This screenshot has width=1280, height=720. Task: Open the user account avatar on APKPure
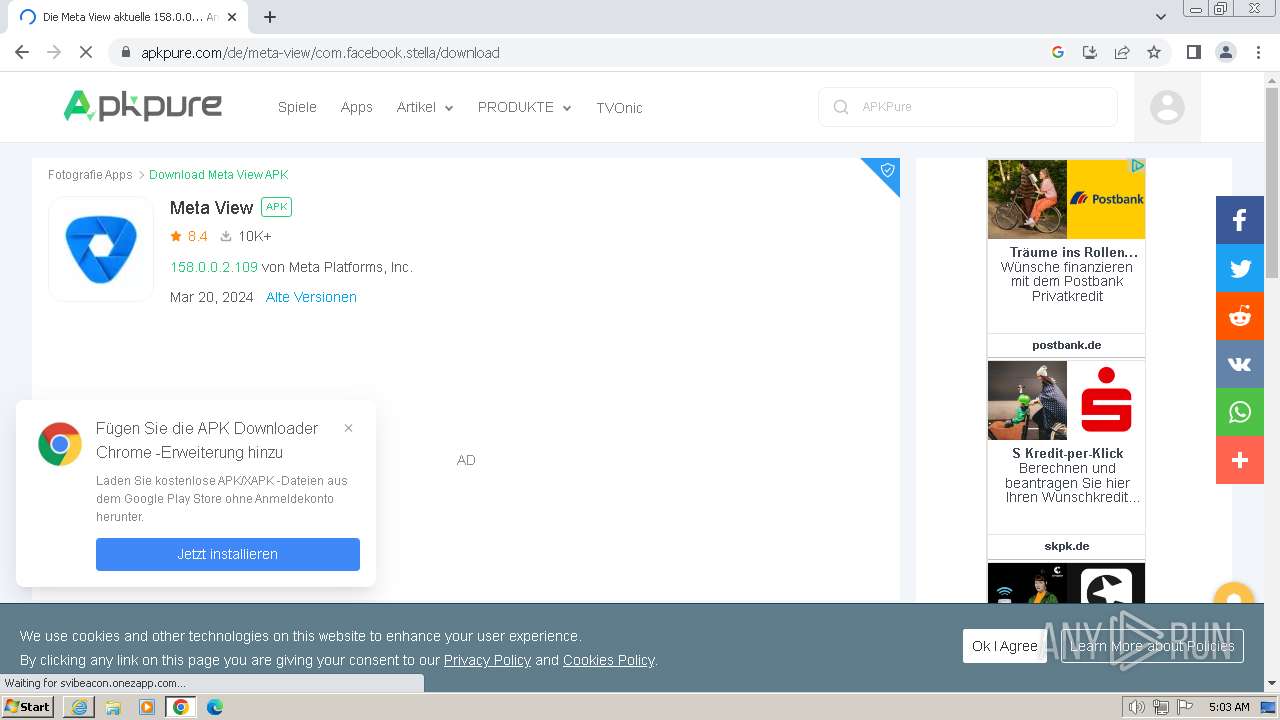[x=1167, y=107]
